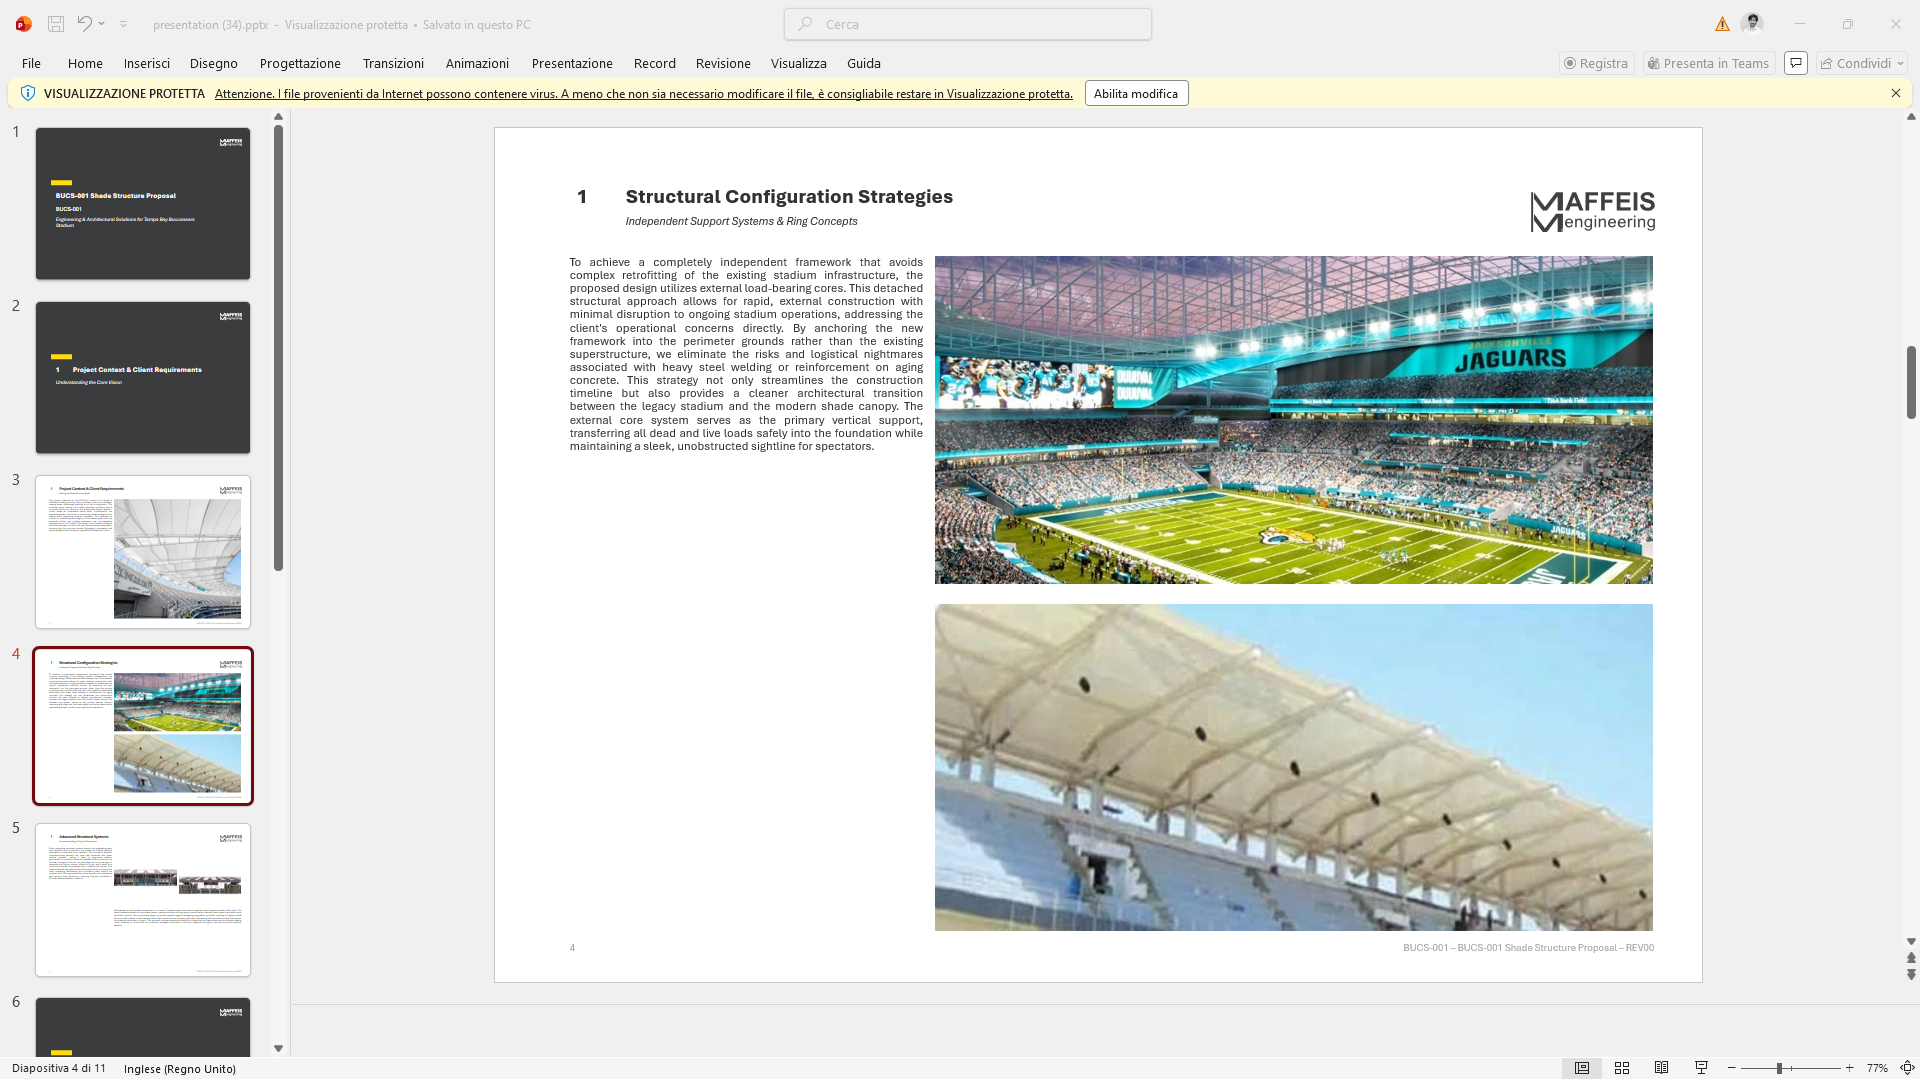
Task: Open Customize Quick Access Toolbar dropdown
Action: (x=123, y=24)
